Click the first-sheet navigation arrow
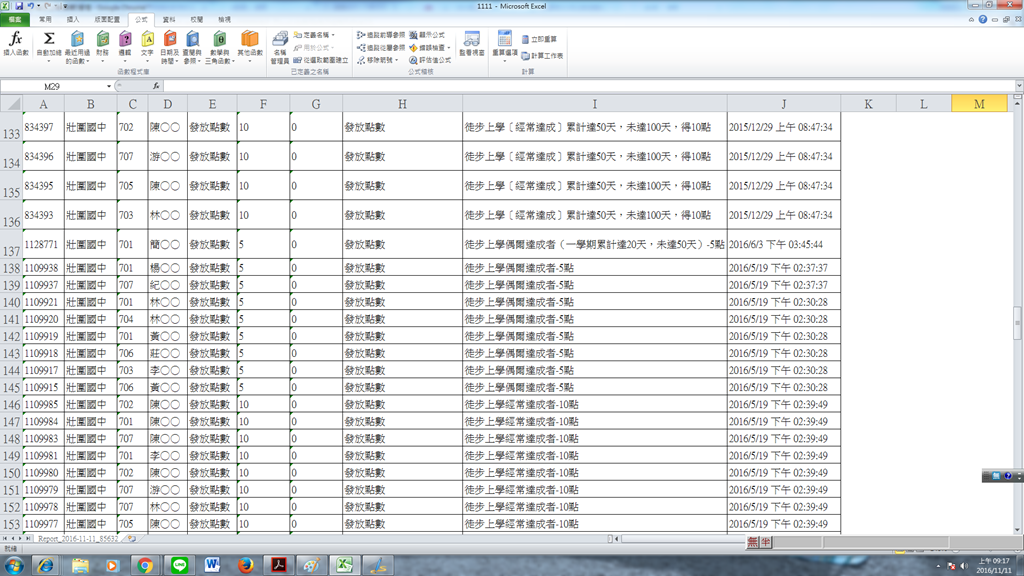 click(x=5, y=539)
